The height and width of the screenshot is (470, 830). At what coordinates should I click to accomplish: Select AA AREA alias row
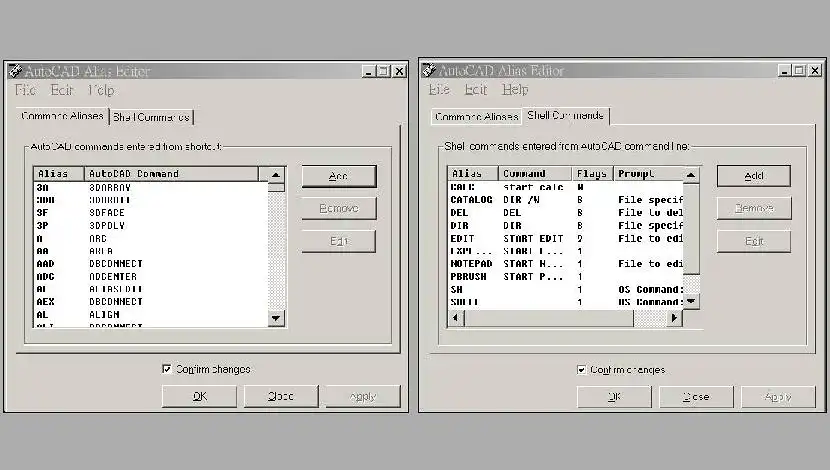click(151, 251)
